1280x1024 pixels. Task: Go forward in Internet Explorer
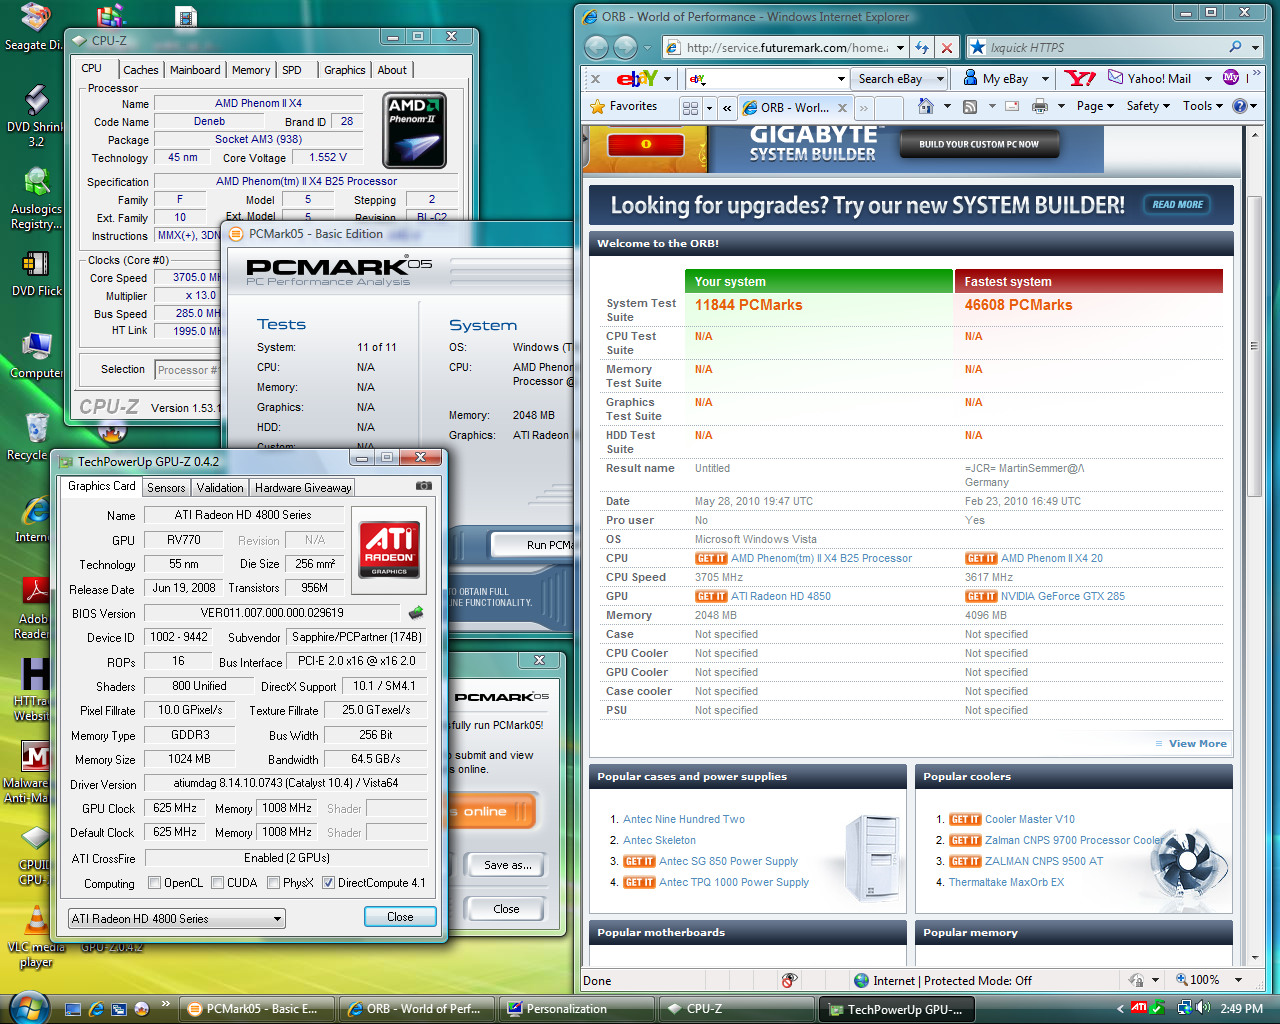coord(626,47)
